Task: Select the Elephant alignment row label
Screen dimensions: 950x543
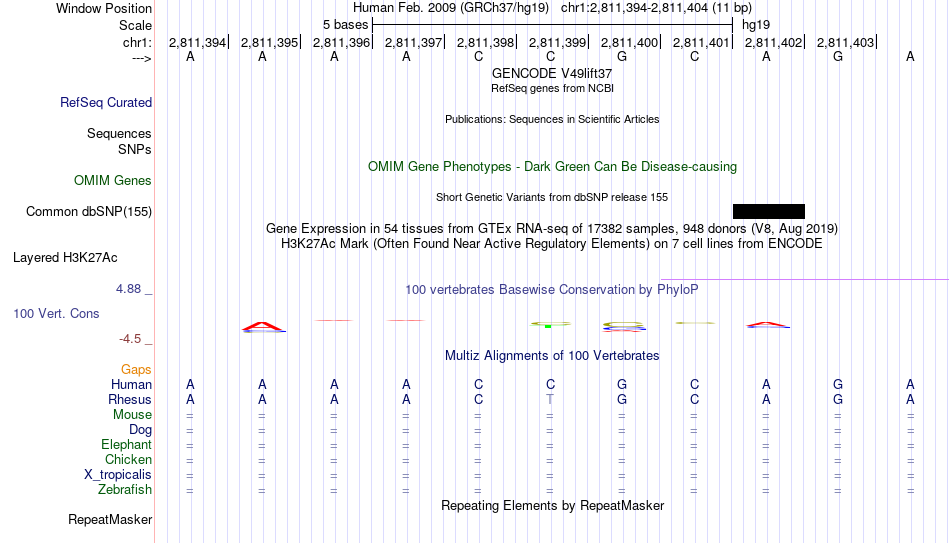Action: [x=126, y=445]
